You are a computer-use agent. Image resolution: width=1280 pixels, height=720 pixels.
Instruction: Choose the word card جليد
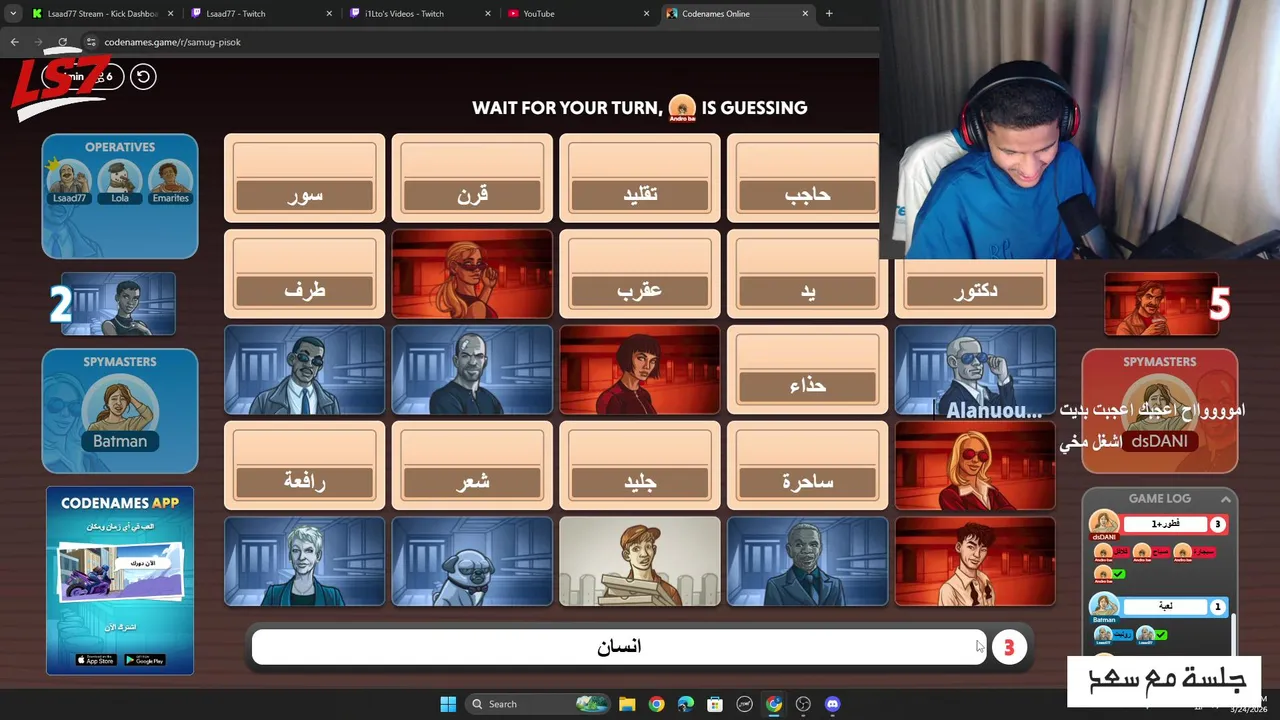640,466
